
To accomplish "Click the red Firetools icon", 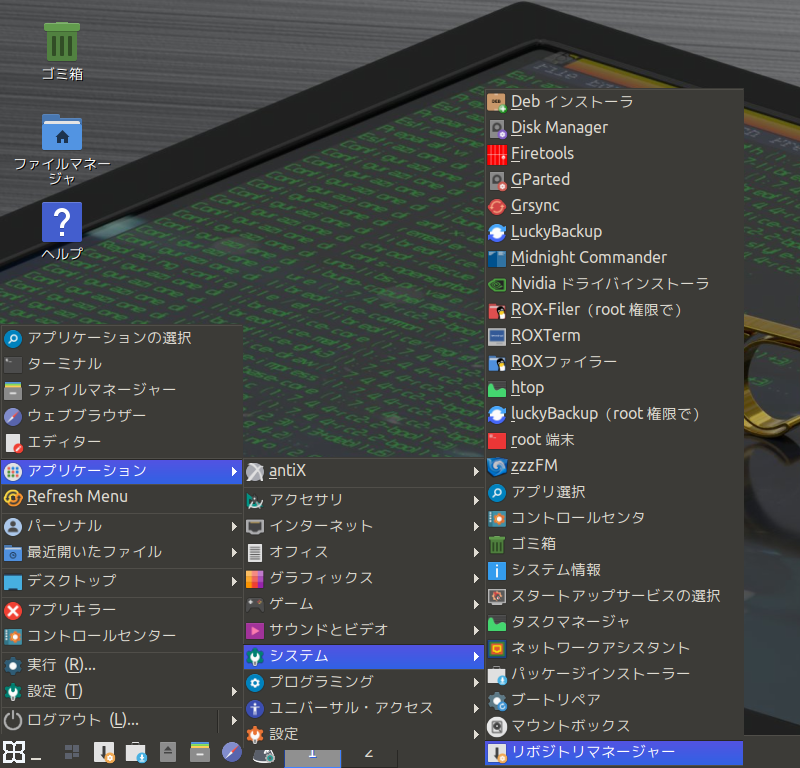I will pyautogui.click(x=496, y=154).
